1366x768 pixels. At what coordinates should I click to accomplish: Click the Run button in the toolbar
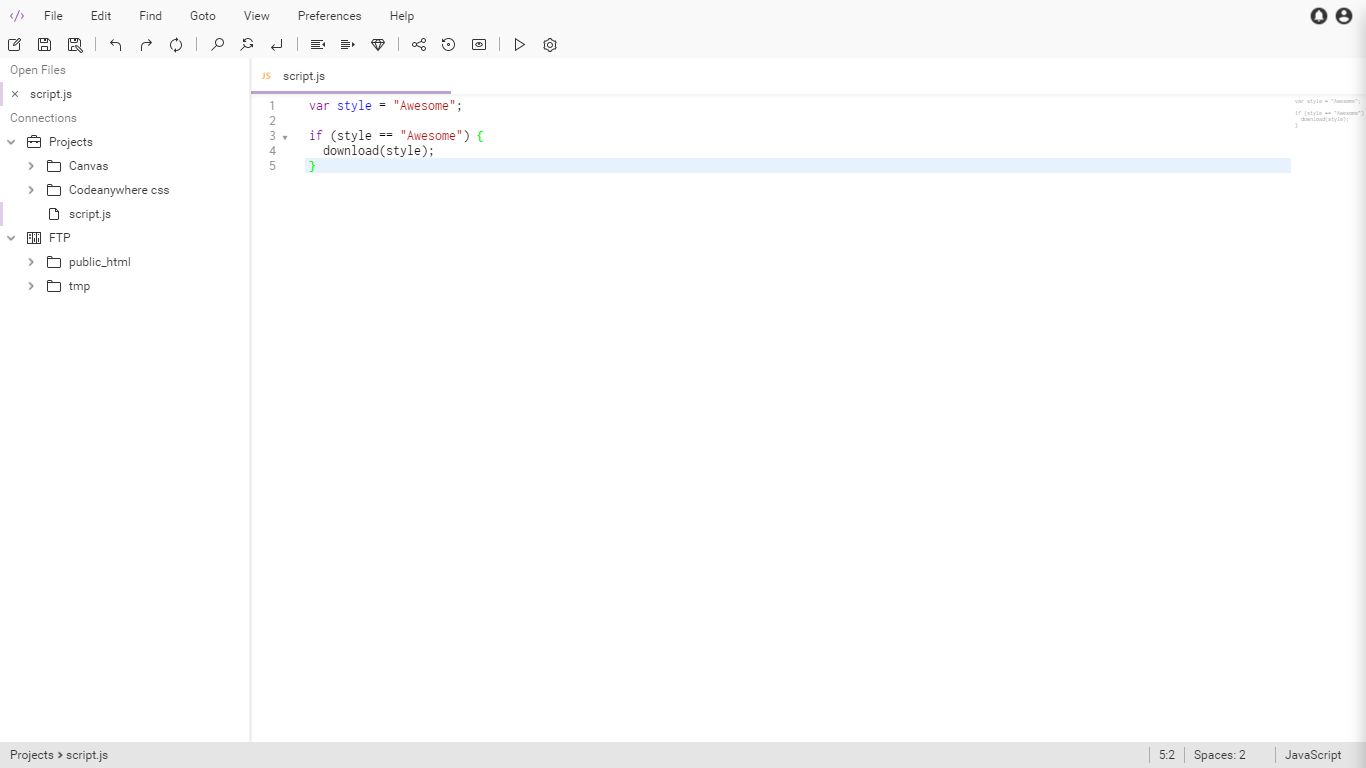pos(519,44)
